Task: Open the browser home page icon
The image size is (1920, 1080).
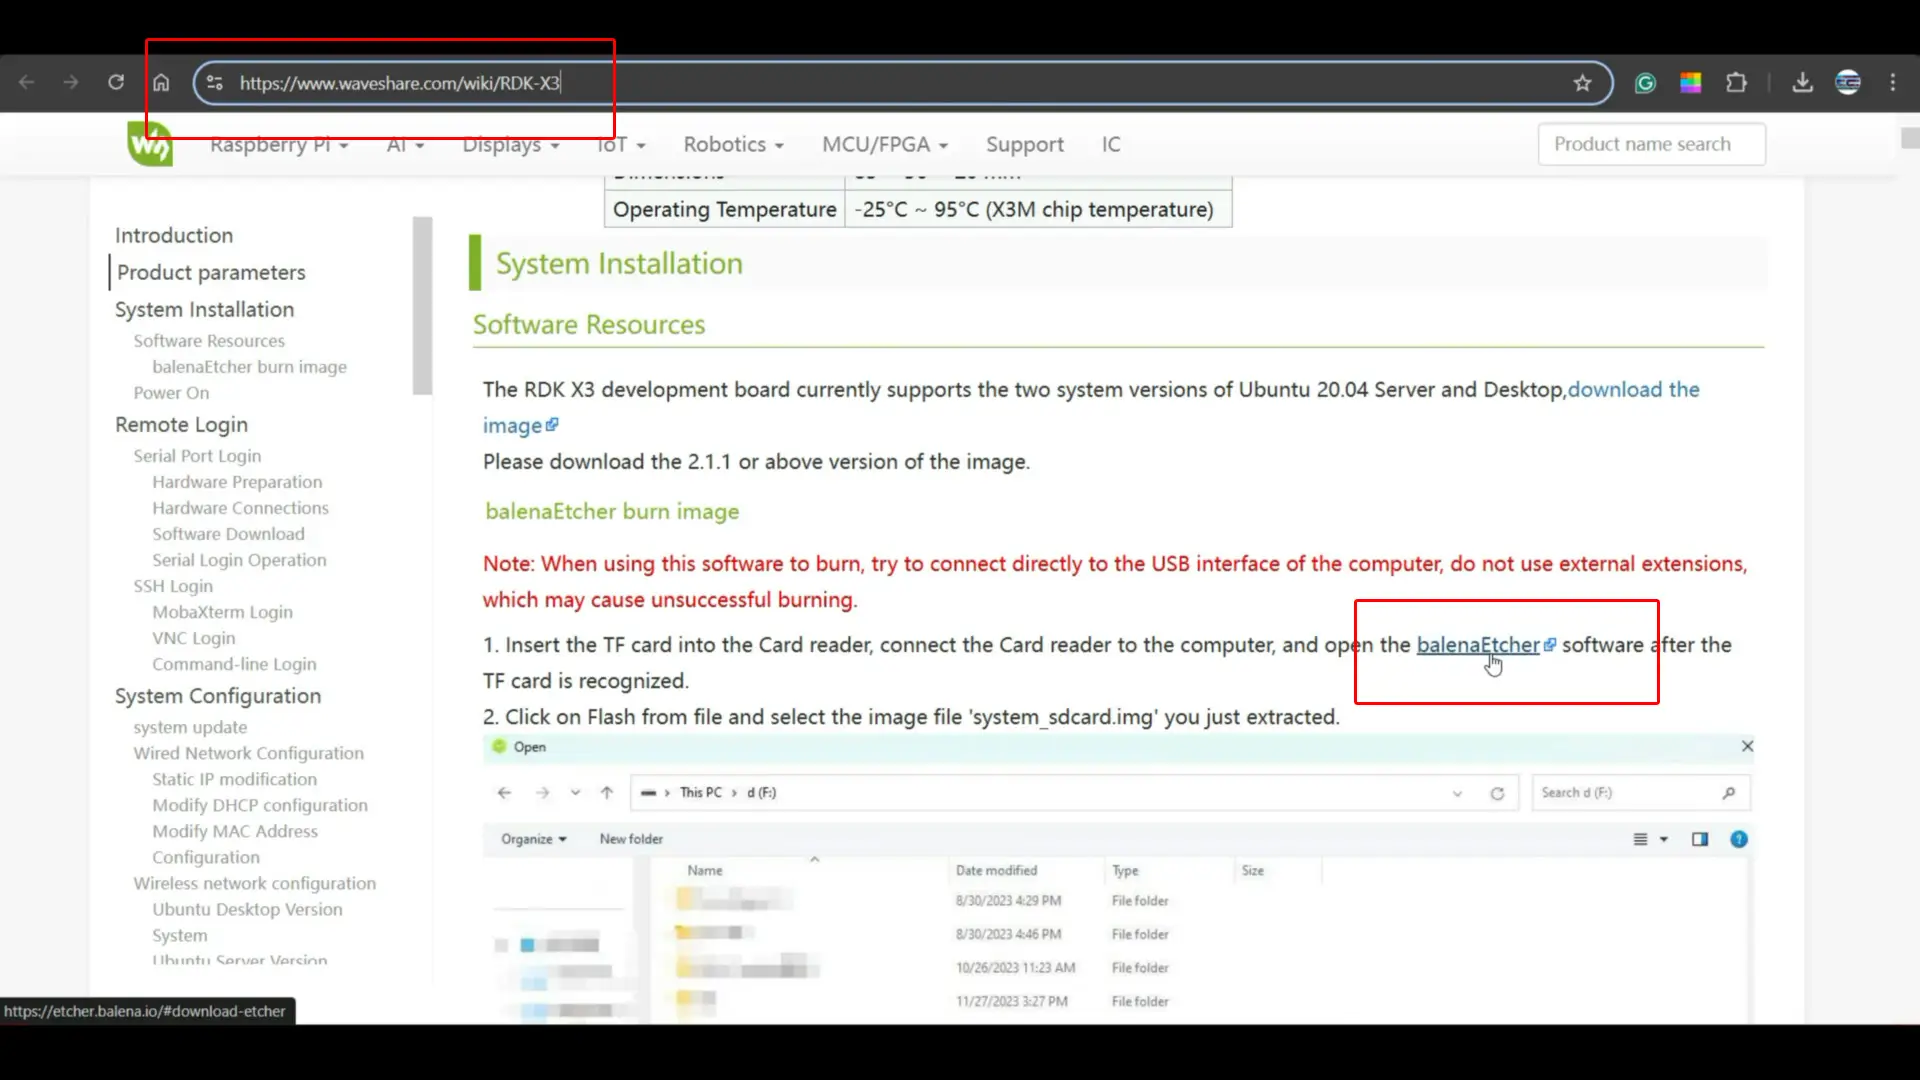Action: pos(161,82)
